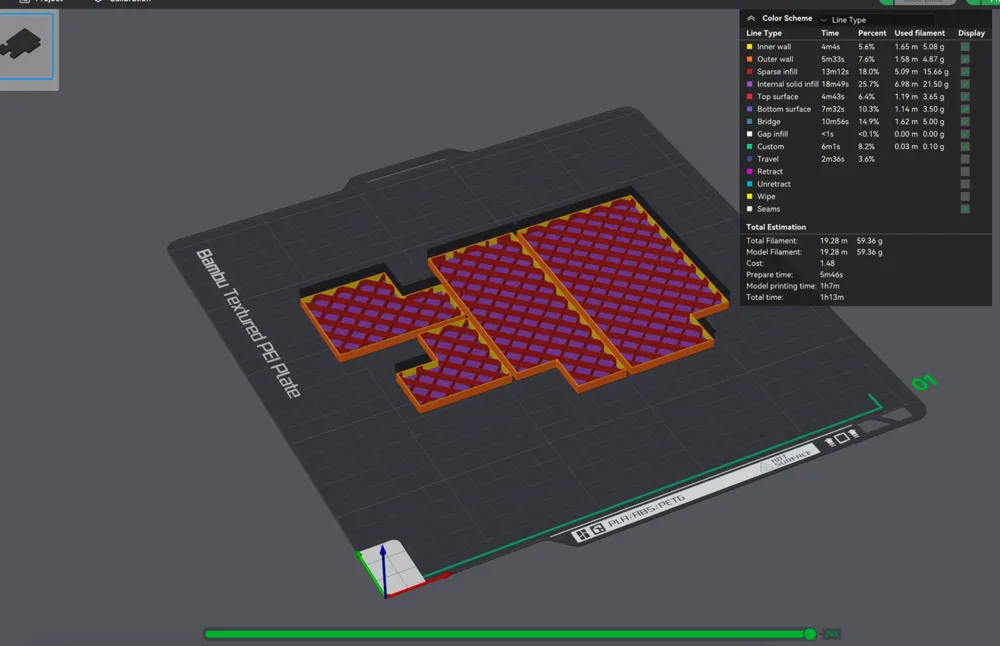This screenshot has height=646, width=1000.
Task: Select plate 1 thumbnail in the plate list
Action: [27, 45]
